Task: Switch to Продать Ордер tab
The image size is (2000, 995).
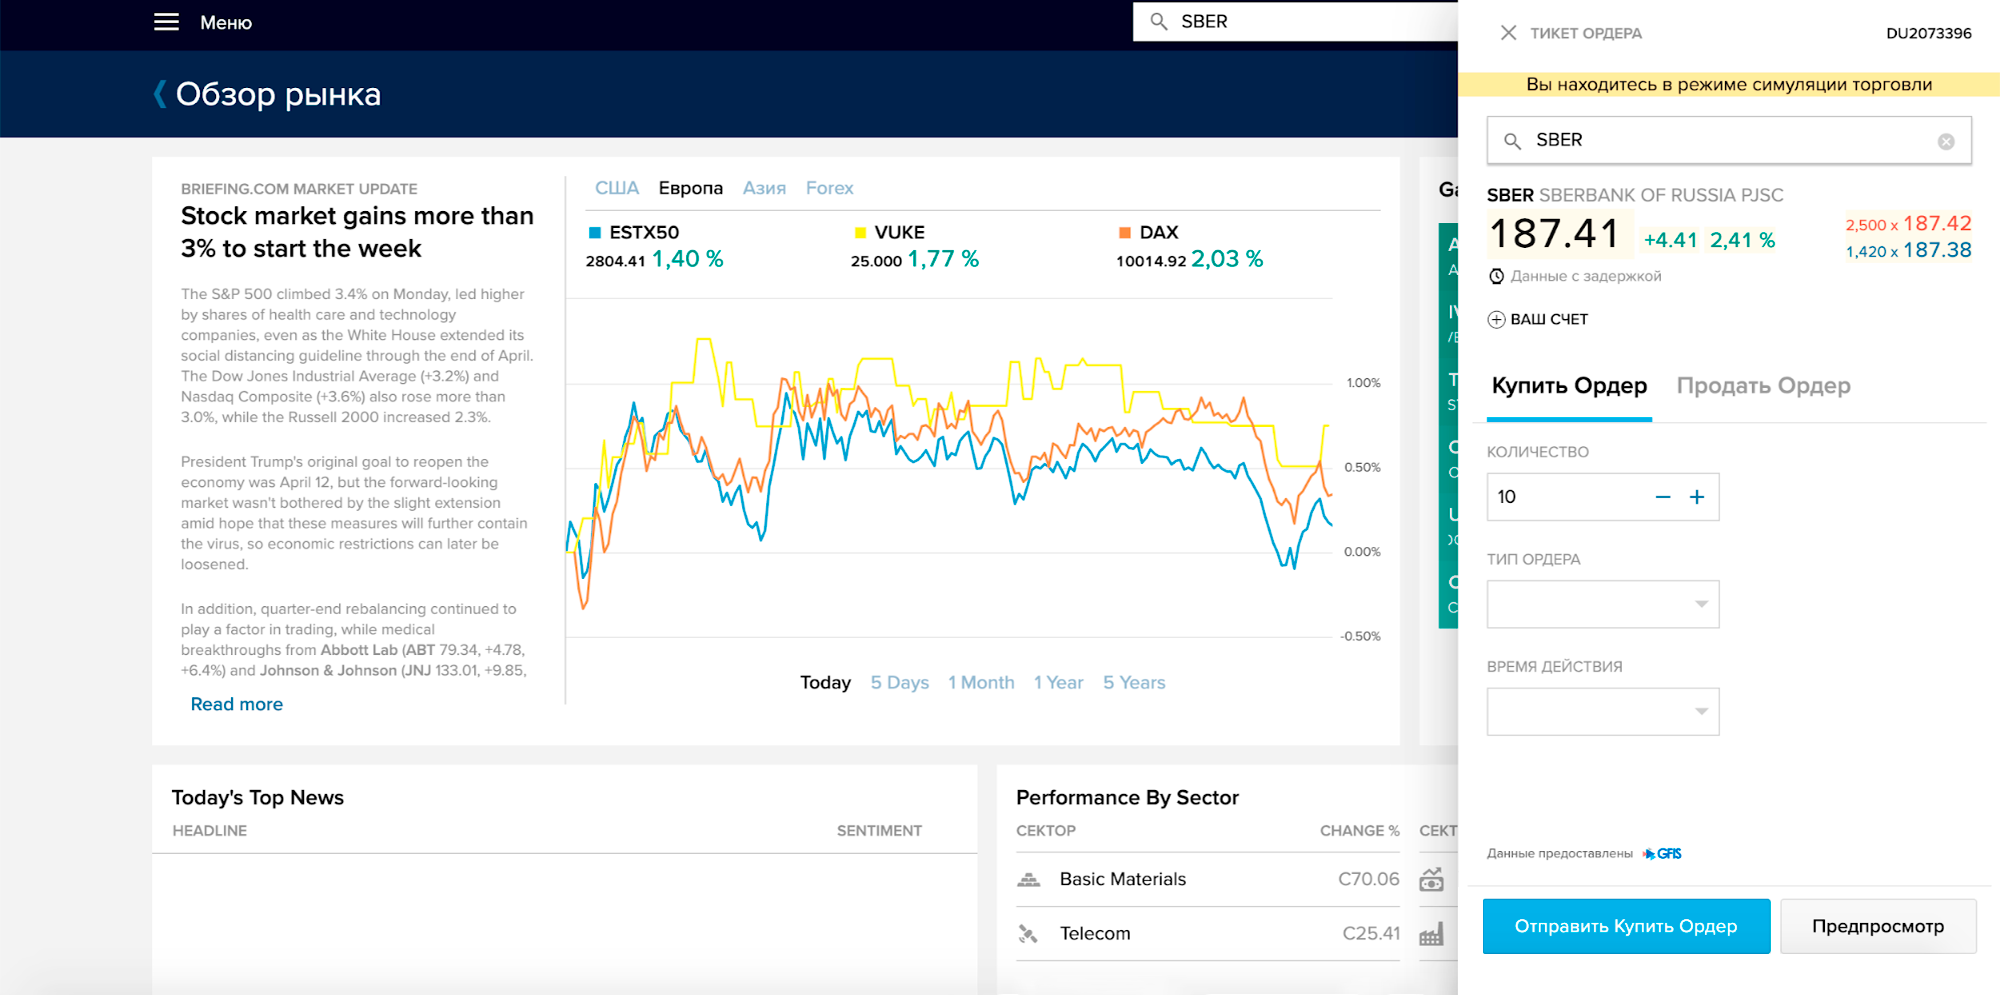Action: pos(1763,386)
